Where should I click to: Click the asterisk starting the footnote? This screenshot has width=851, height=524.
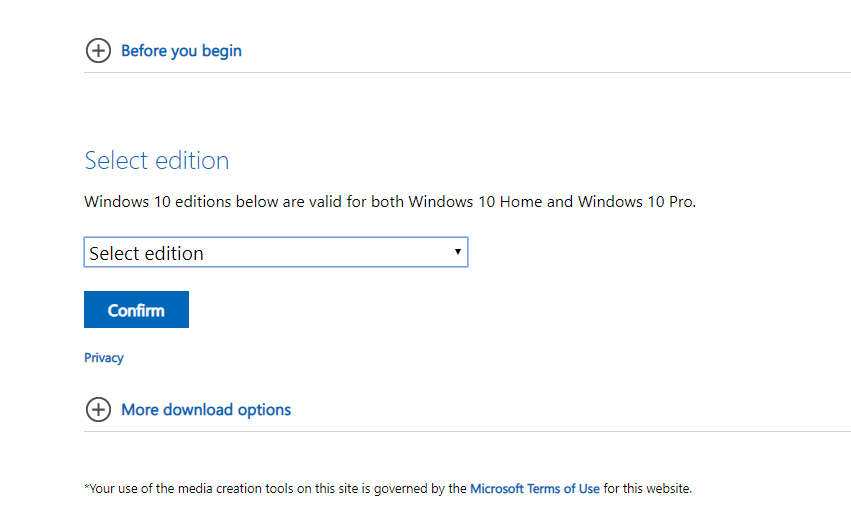(x=86, y=487)
